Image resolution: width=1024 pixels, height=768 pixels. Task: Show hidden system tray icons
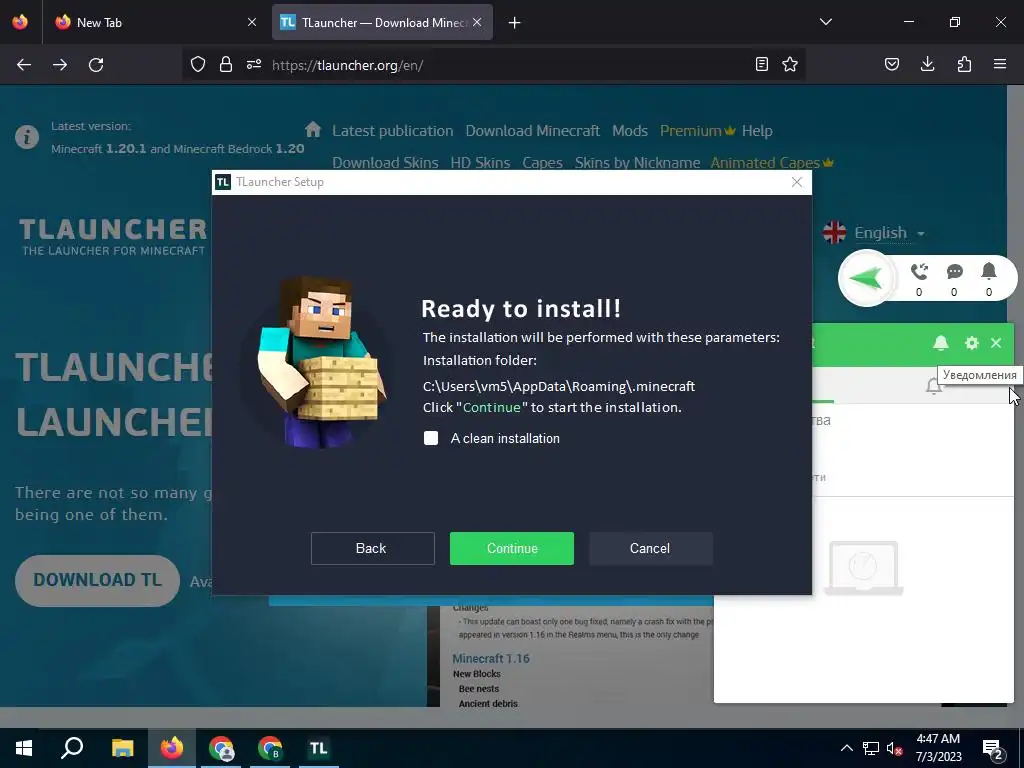click(846, 748)
